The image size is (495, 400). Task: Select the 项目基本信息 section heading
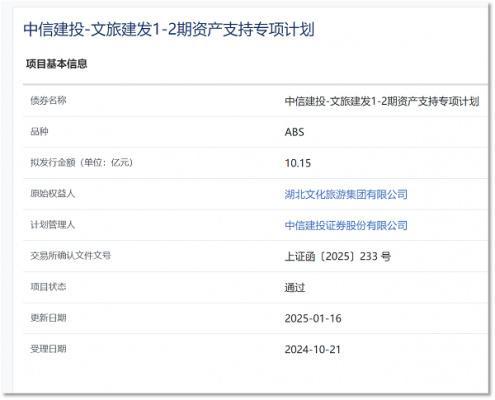(x=57, y=63)
